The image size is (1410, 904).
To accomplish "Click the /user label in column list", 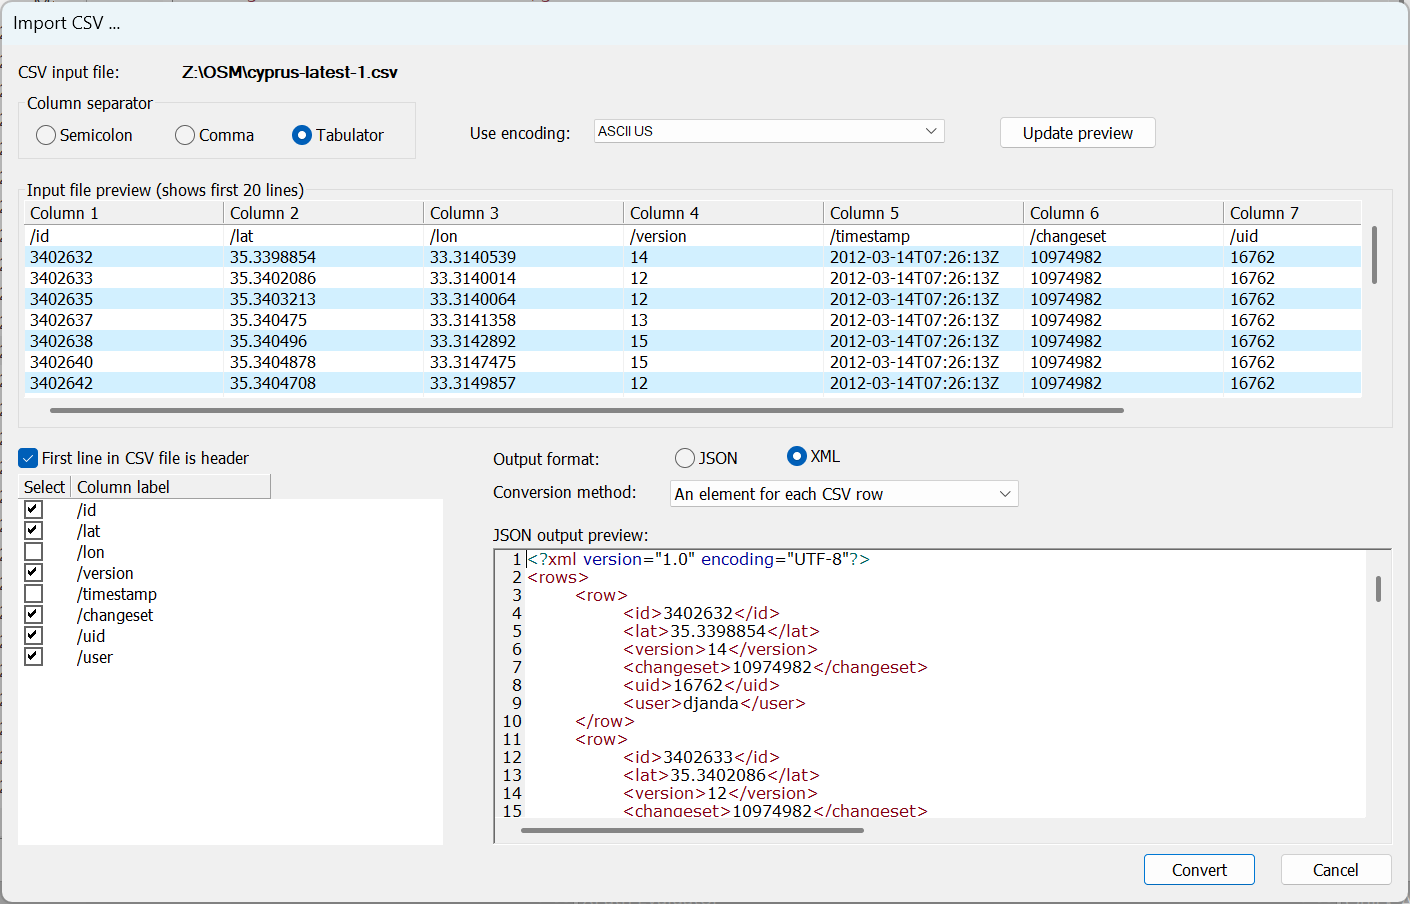I will point(95,657).
